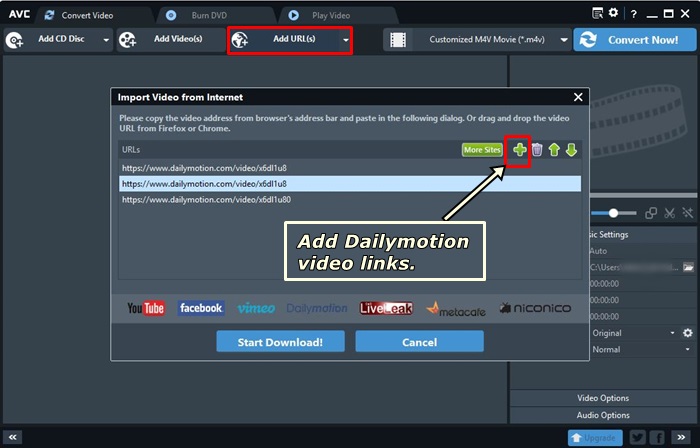The height and width of the screenshot is (448, 700).
Task: Click the Add Video(s) button
Action: point(171,39)
